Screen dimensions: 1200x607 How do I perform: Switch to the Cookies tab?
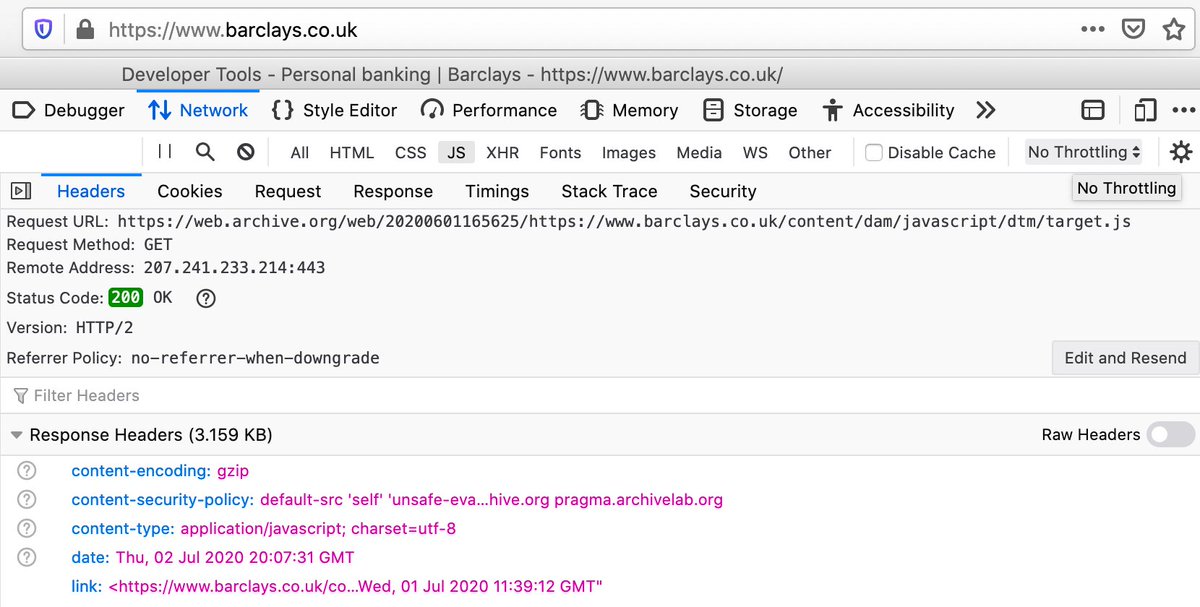click(190, 191)
